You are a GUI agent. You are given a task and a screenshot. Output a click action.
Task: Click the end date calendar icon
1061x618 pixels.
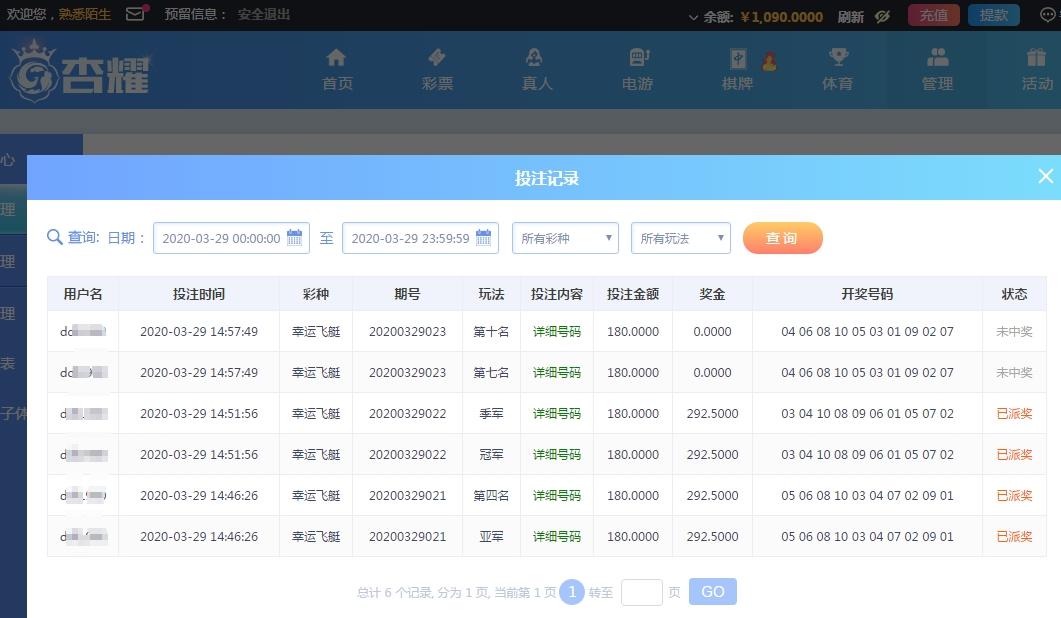coord(484,238)
